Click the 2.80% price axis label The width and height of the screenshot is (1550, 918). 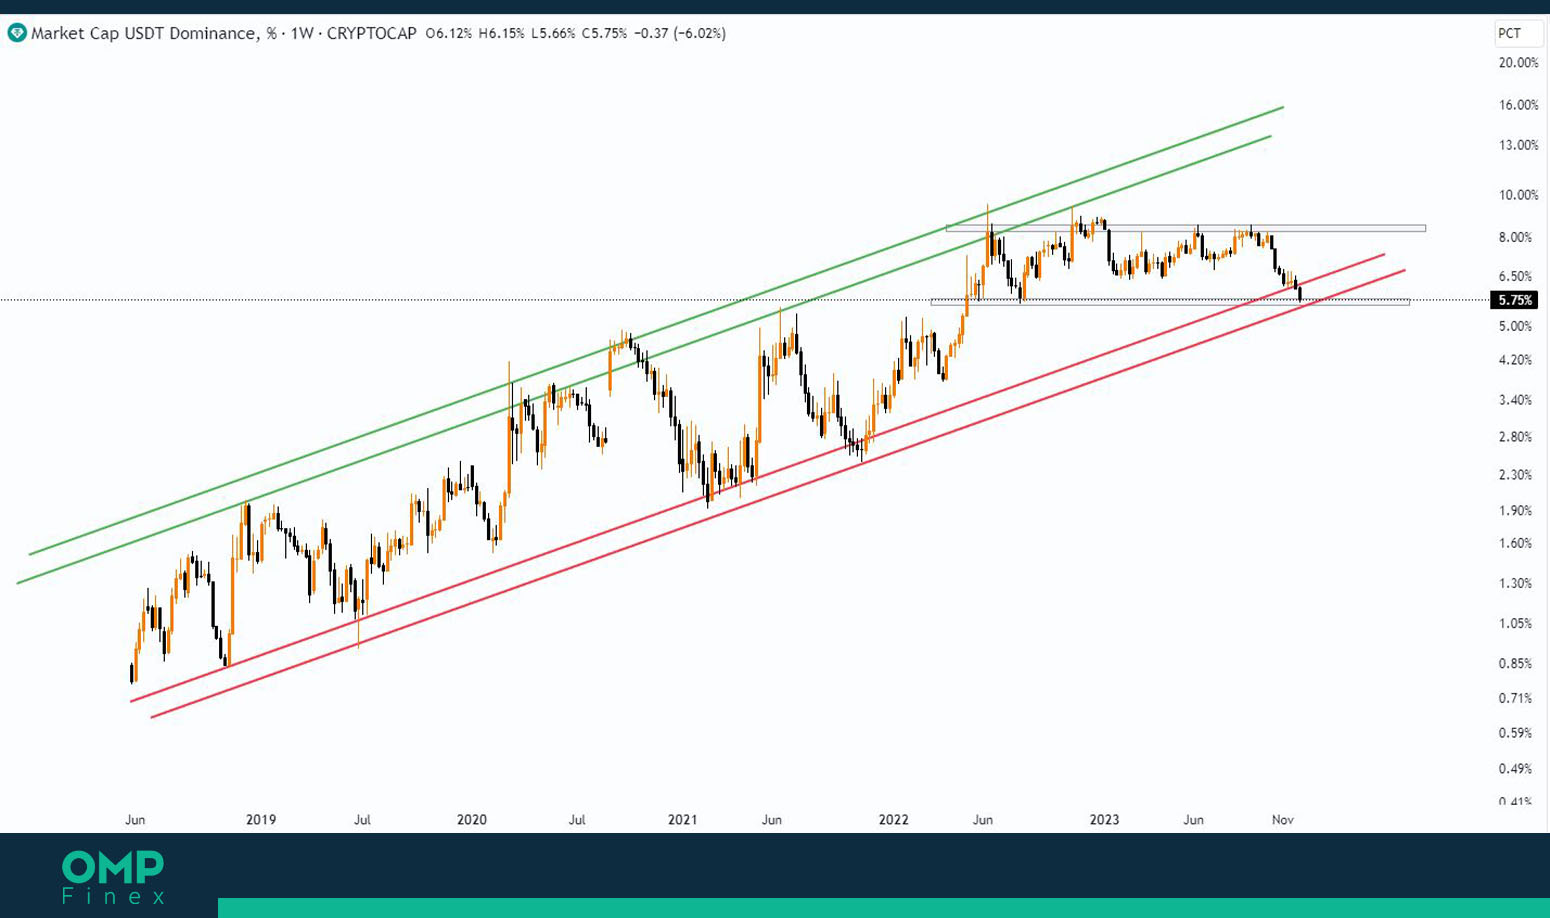pyautogui.click(x=1515, y=437)
